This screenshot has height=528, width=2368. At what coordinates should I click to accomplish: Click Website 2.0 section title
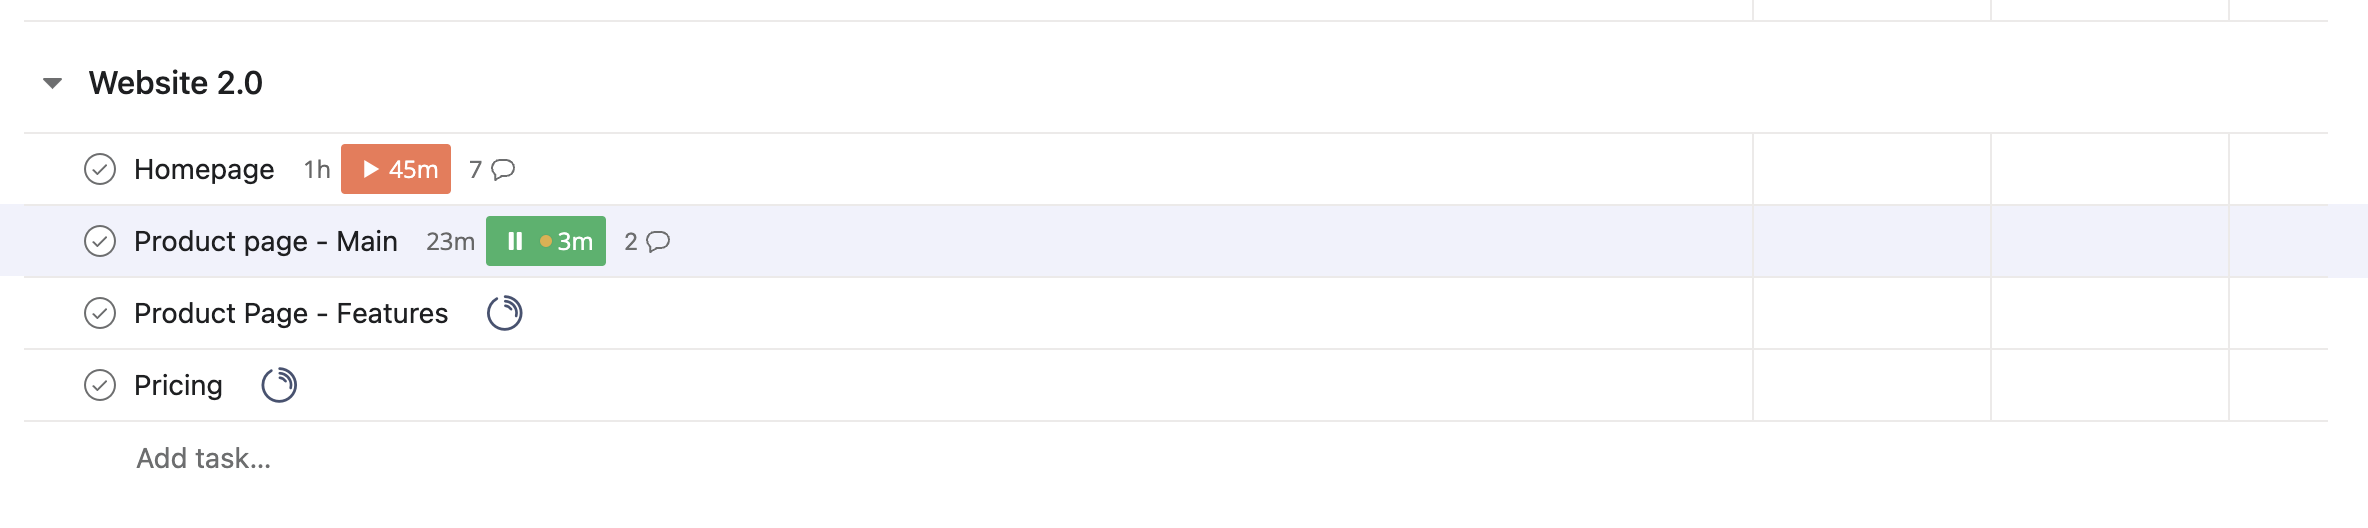coord(176,83)
